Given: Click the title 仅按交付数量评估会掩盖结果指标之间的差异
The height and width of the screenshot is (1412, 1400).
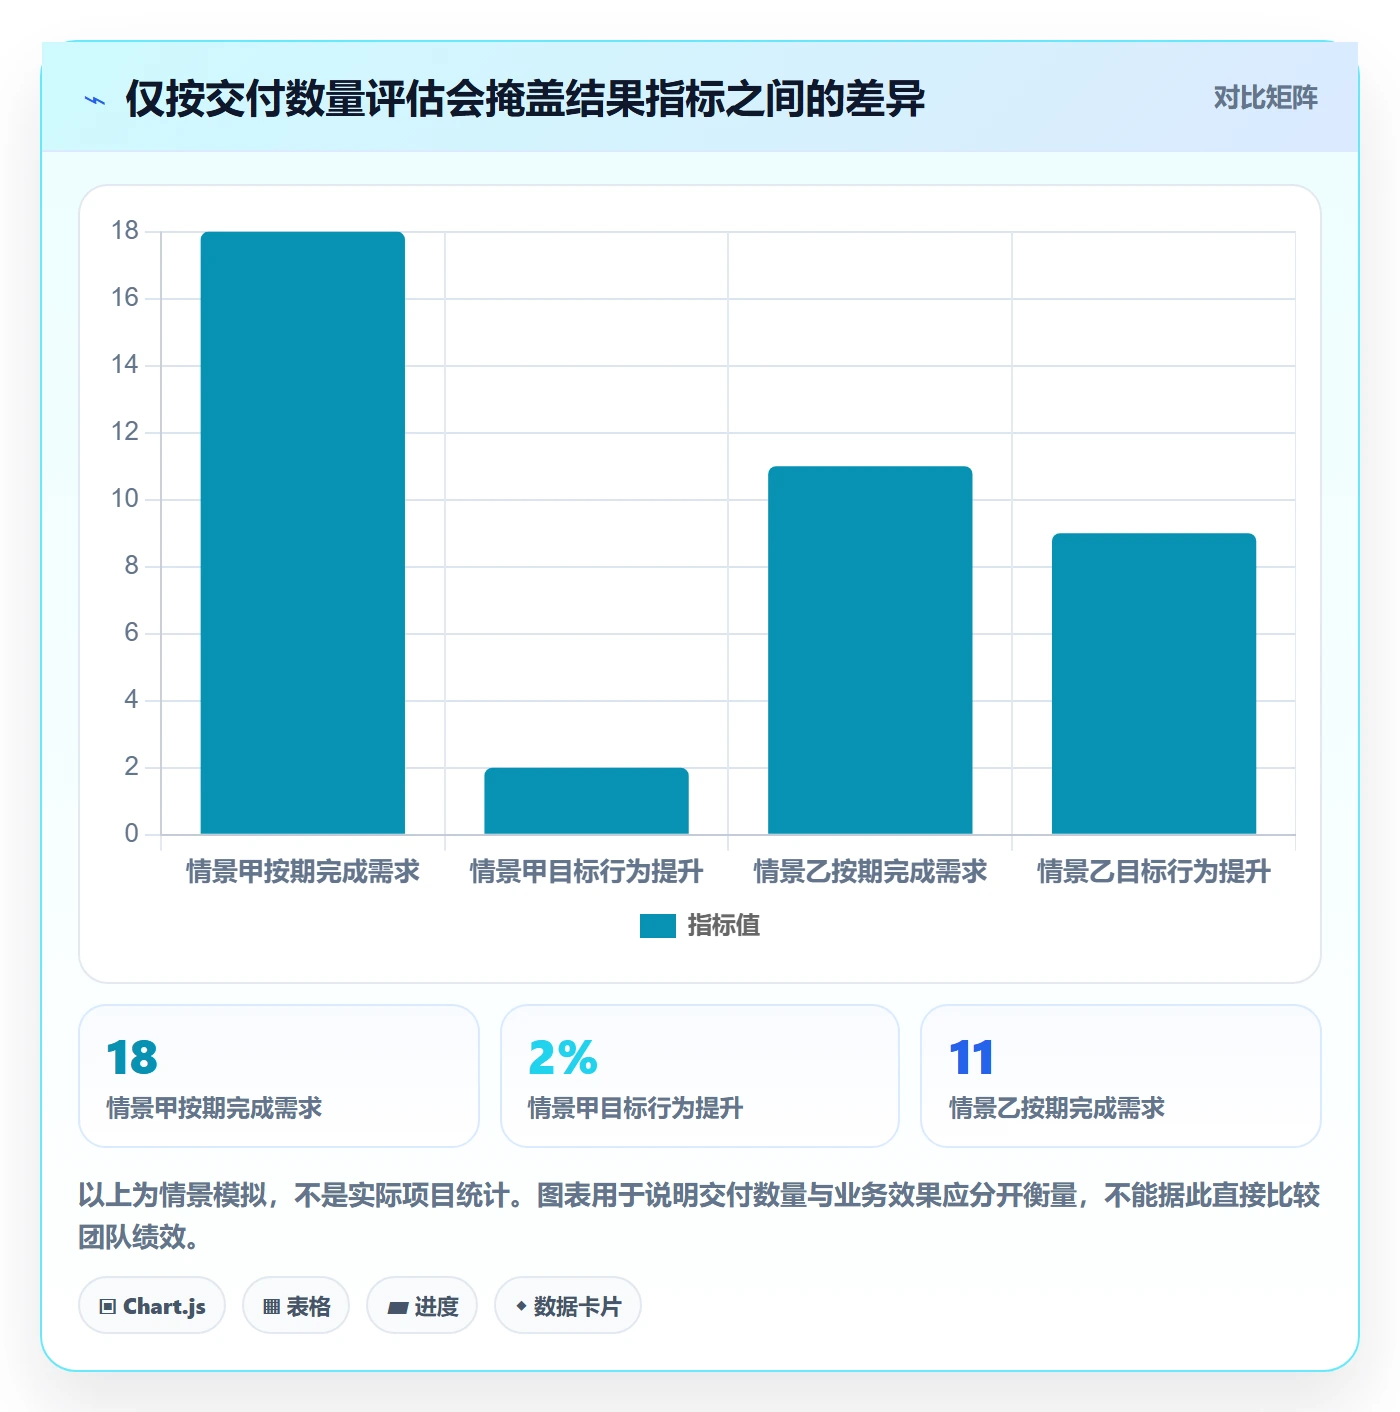Looking at the screenshot, I should (526, 99).
